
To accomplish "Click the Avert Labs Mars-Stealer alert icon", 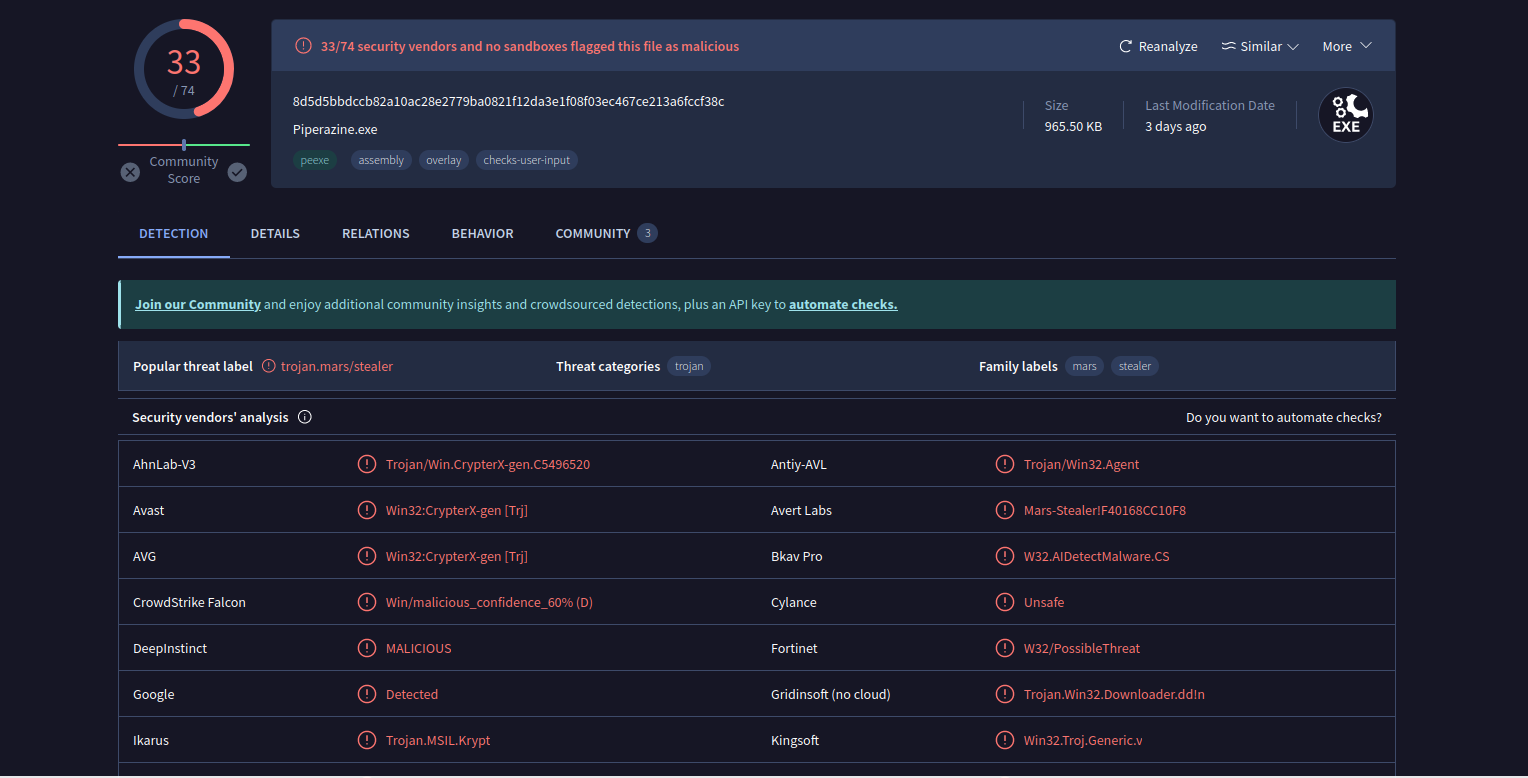I will [x=1005, y=510].
